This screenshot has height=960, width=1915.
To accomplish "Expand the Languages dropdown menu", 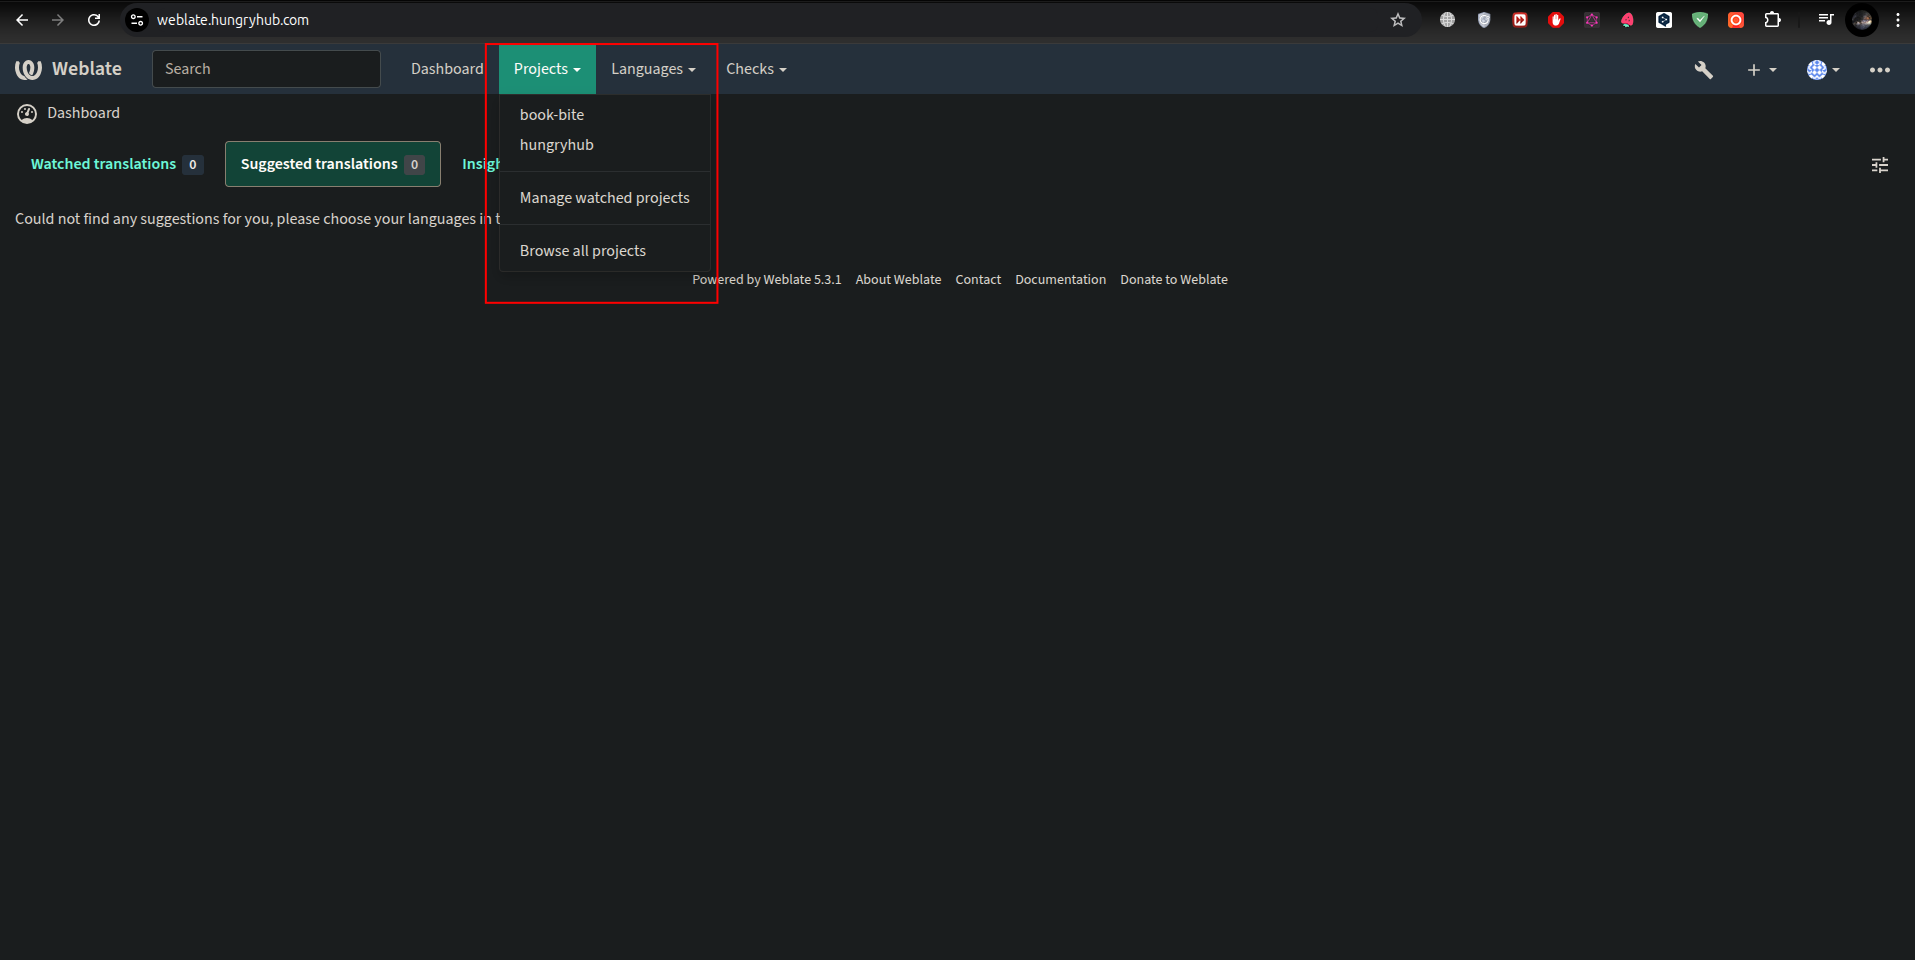I will tap(652, 69).
